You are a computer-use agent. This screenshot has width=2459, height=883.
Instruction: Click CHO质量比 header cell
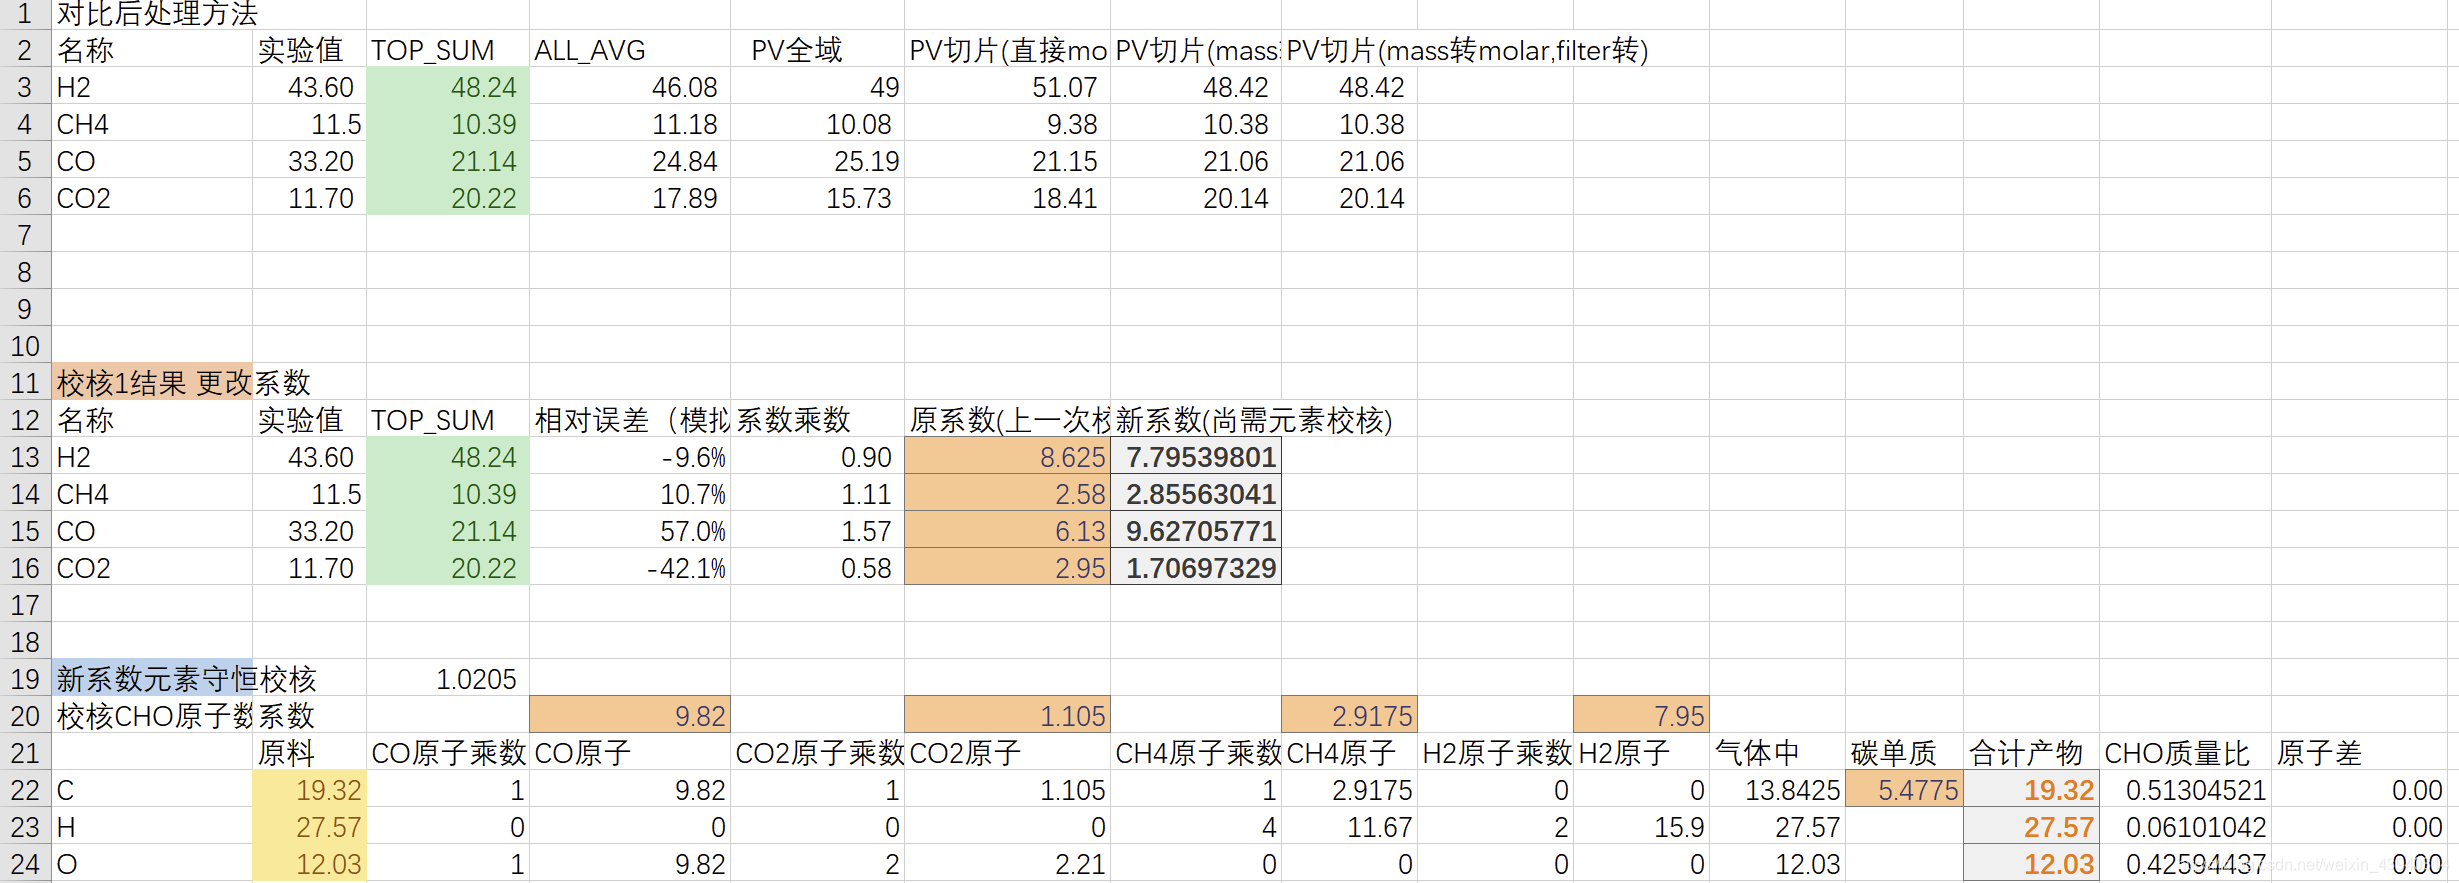(2185, 752)
